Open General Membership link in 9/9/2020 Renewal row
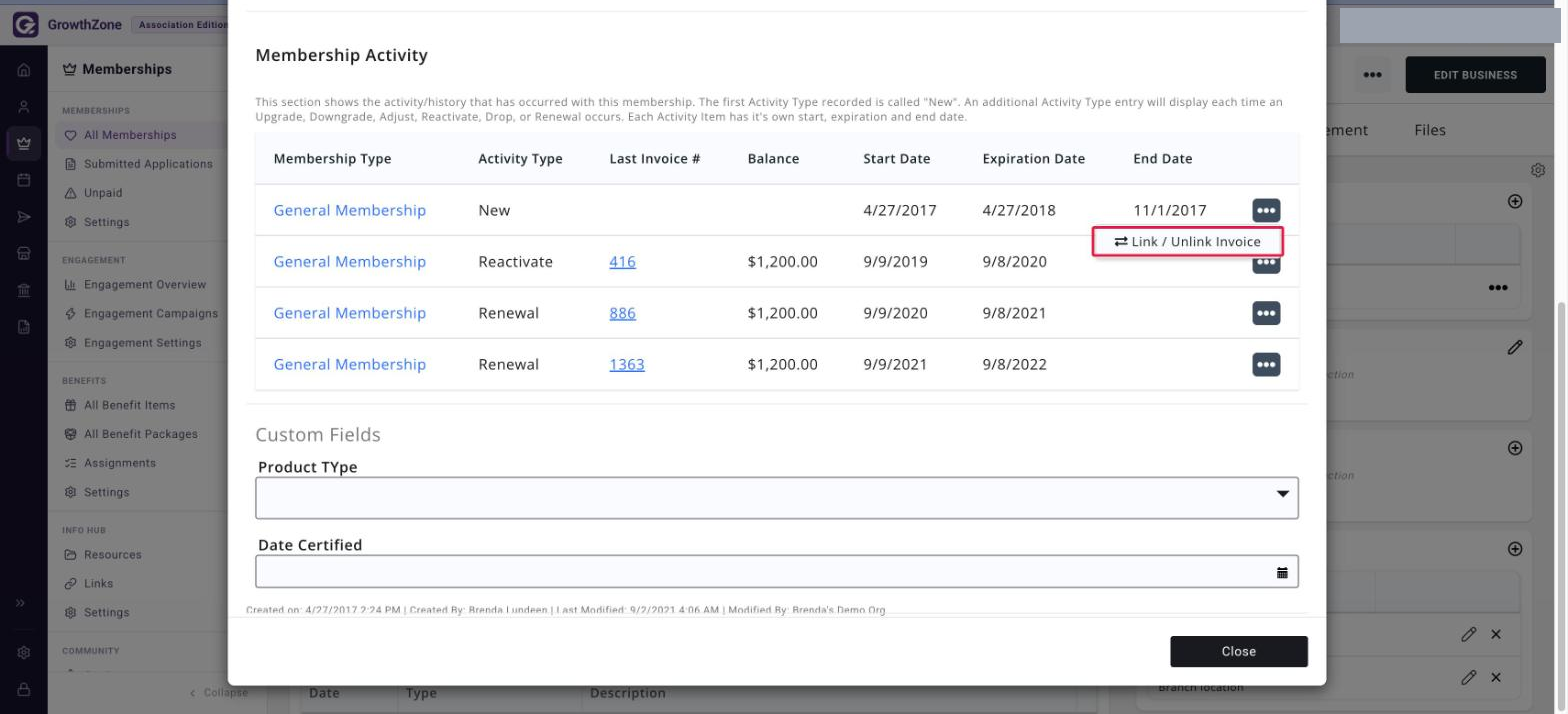Viewport: 1568px width, 714px height. coord(350,313)
